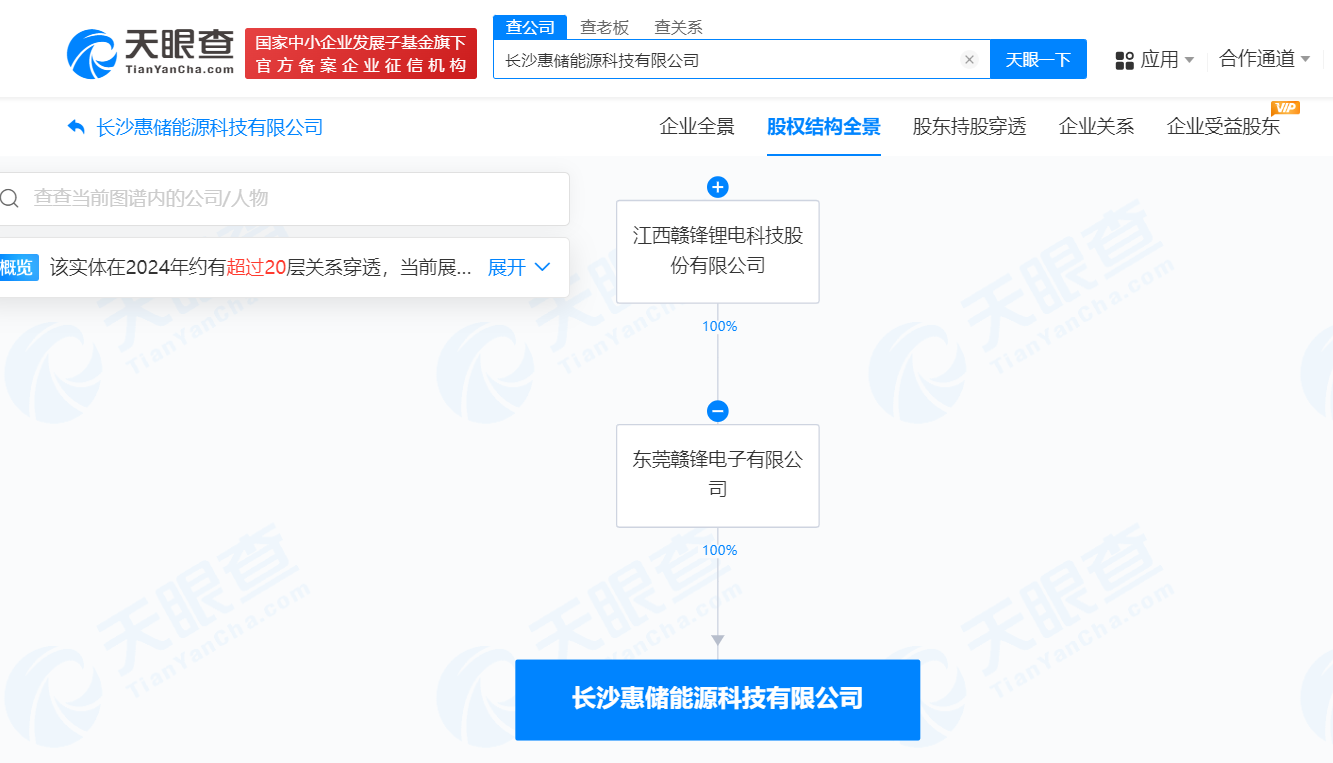Clear search text using the × icon
The width and height of the screenshot is (1333, 763).
tap(969, 59)
